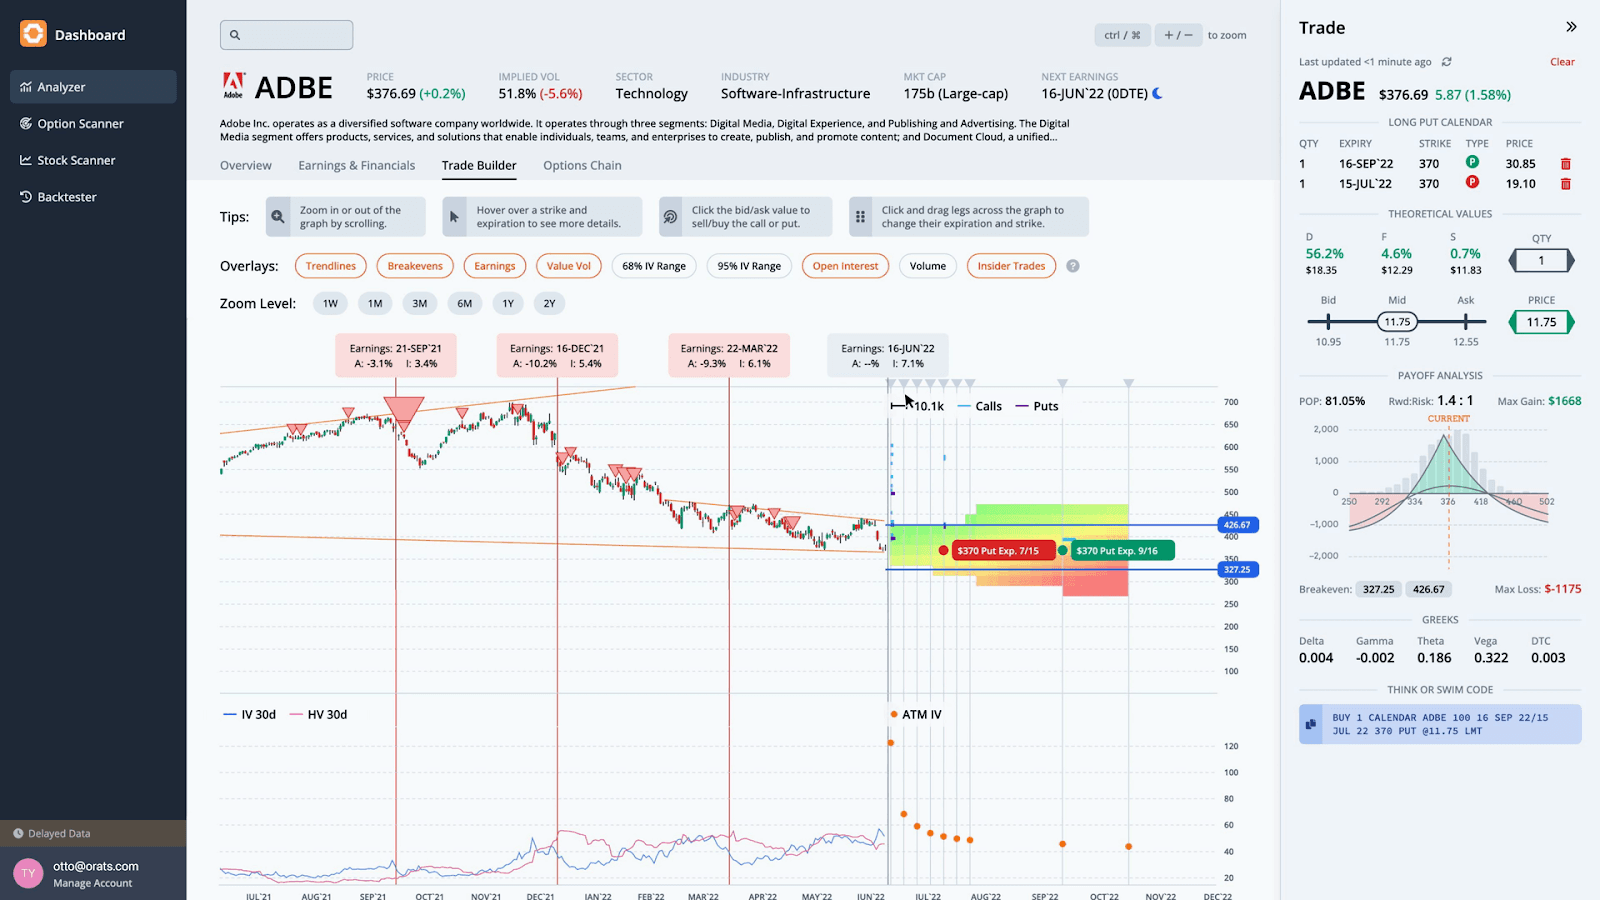Click the overlays help question mark icon

coord(1073,266)
